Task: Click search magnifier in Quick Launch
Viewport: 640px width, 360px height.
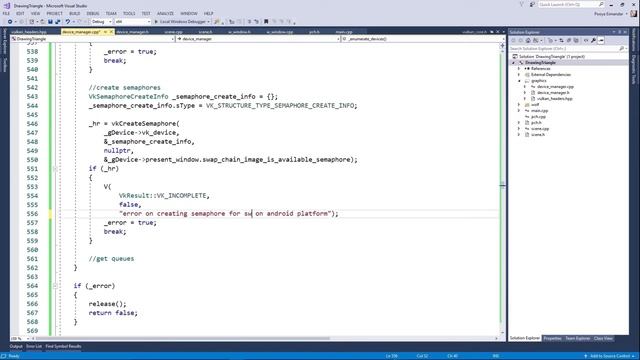Action: click(601, 4)
